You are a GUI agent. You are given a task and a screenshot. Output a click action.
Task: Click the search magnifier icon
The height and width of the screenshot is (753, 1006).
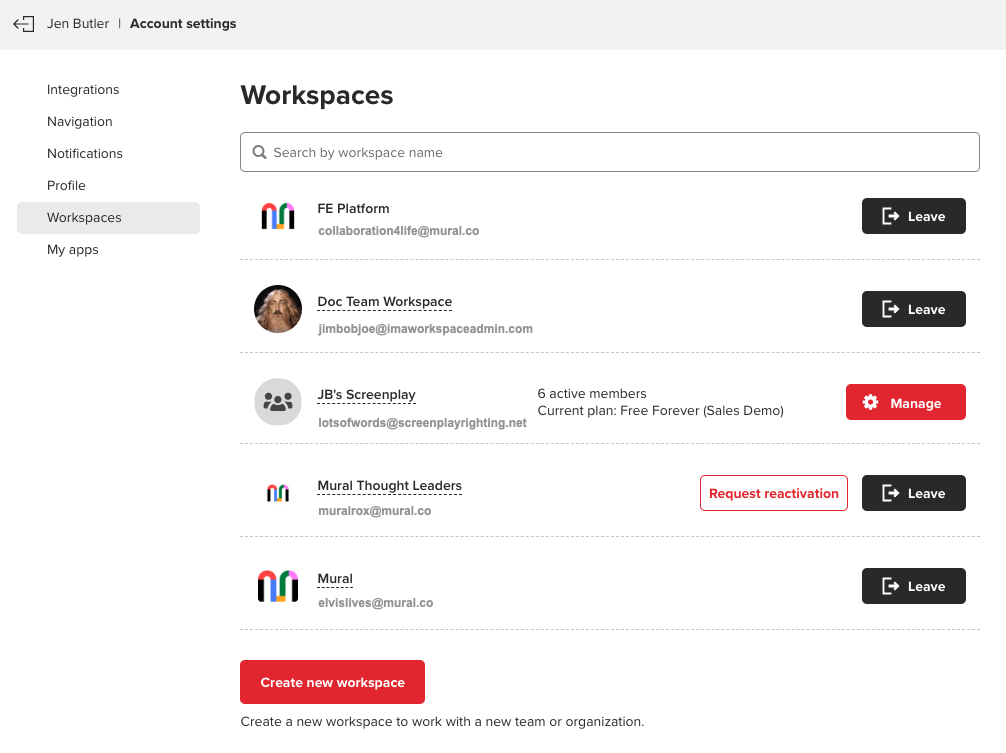260,153
